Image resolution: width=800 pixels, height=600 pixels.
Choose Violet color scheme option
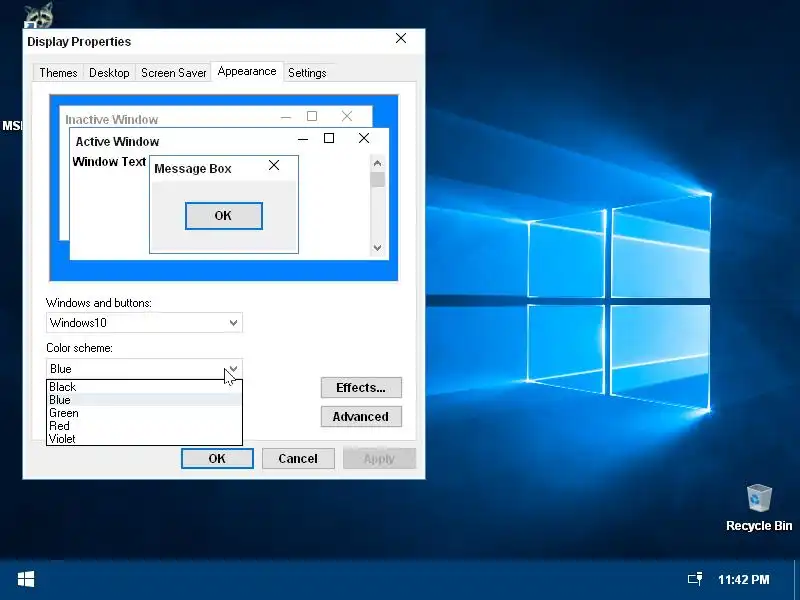click(144, 439)
